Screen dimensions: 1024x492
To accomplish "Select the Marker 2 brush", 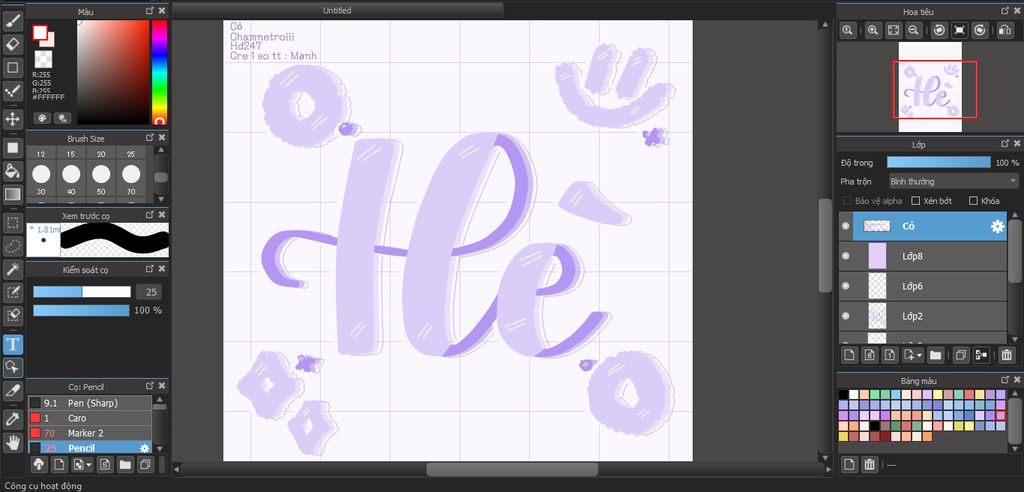I will point(90,433).
